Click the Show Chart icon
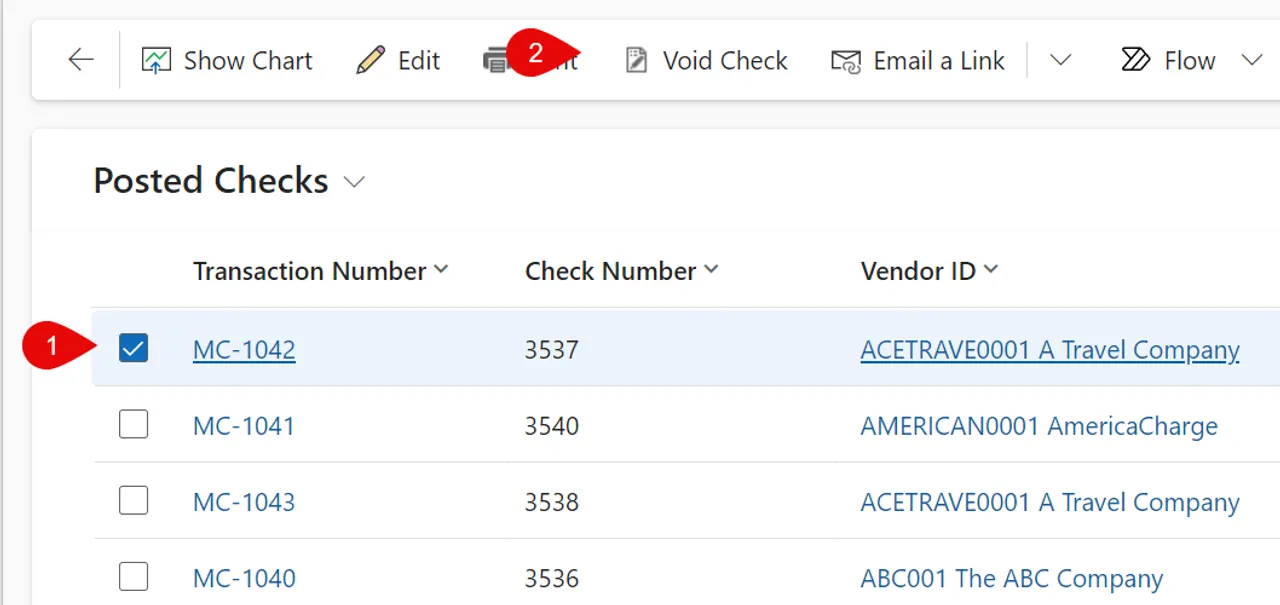This screenshot has width=1280, height=605. [156, 61]
